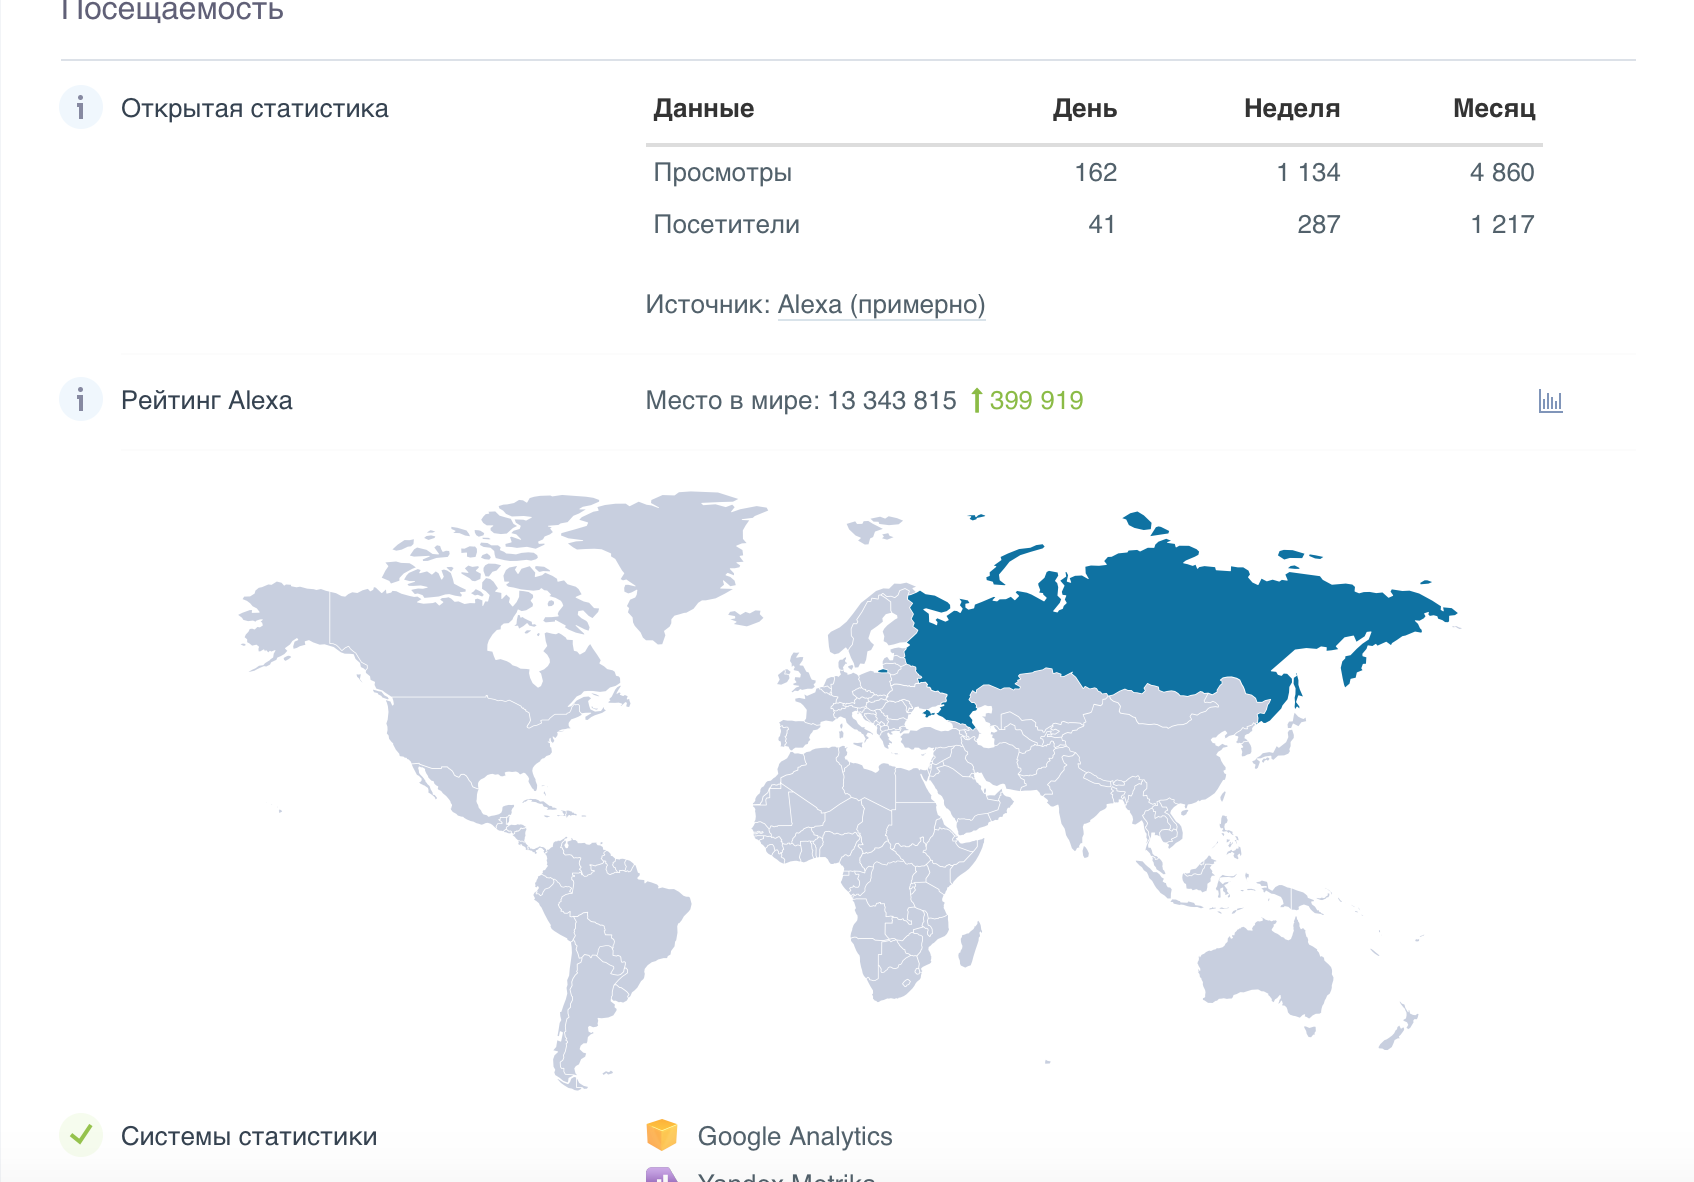Screen dimensions: 1694x1182
Task: Click the "Google Analytics" label
Action: tap(795, 1136)
